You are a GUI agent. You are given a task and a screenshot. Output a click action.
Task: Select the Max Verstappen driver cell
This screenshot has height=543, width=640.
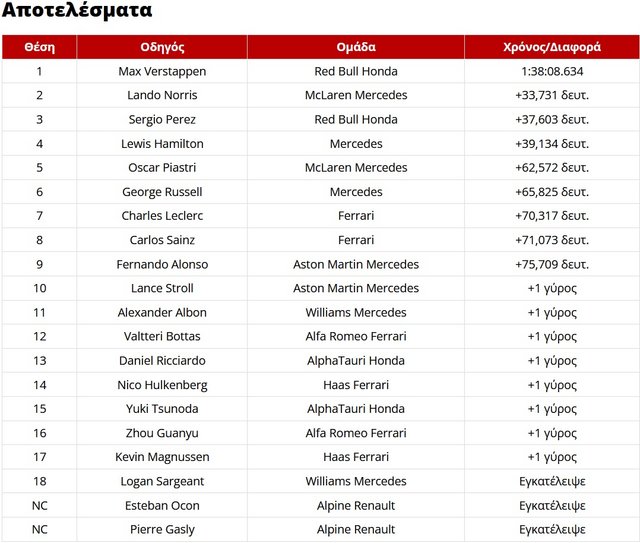click(x=162, y=71)
